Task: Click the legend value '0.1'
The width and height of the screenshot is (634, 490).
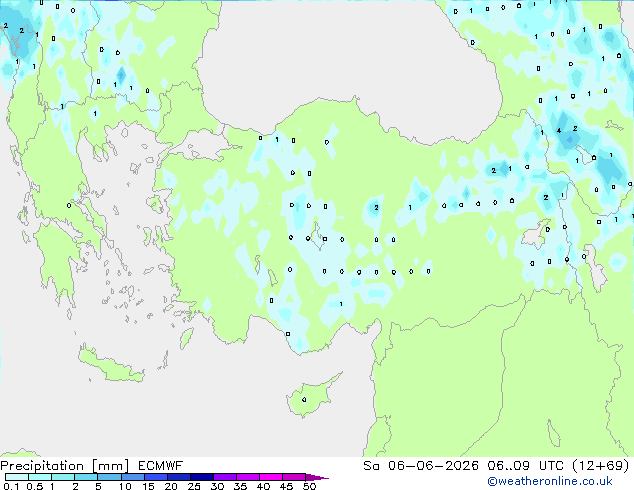Action: (12, 486)
